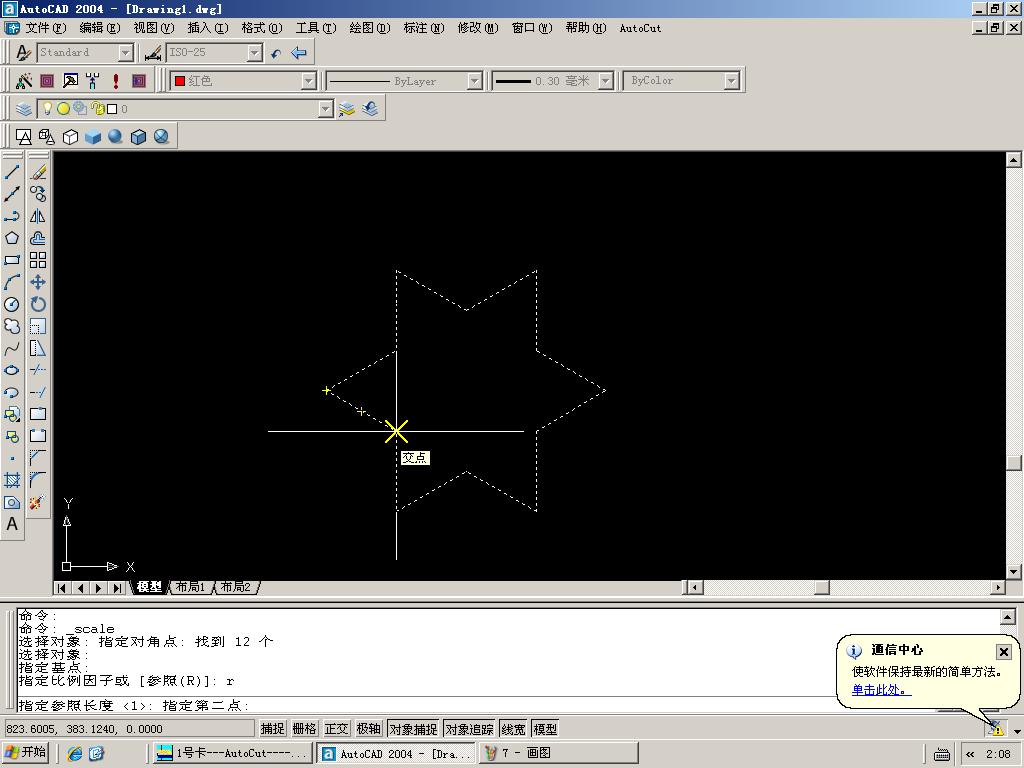The image size is (1024, 768).
Task: Open the 0.30 毫米 lineweight dropdown
Action: [x=605, y=81]
